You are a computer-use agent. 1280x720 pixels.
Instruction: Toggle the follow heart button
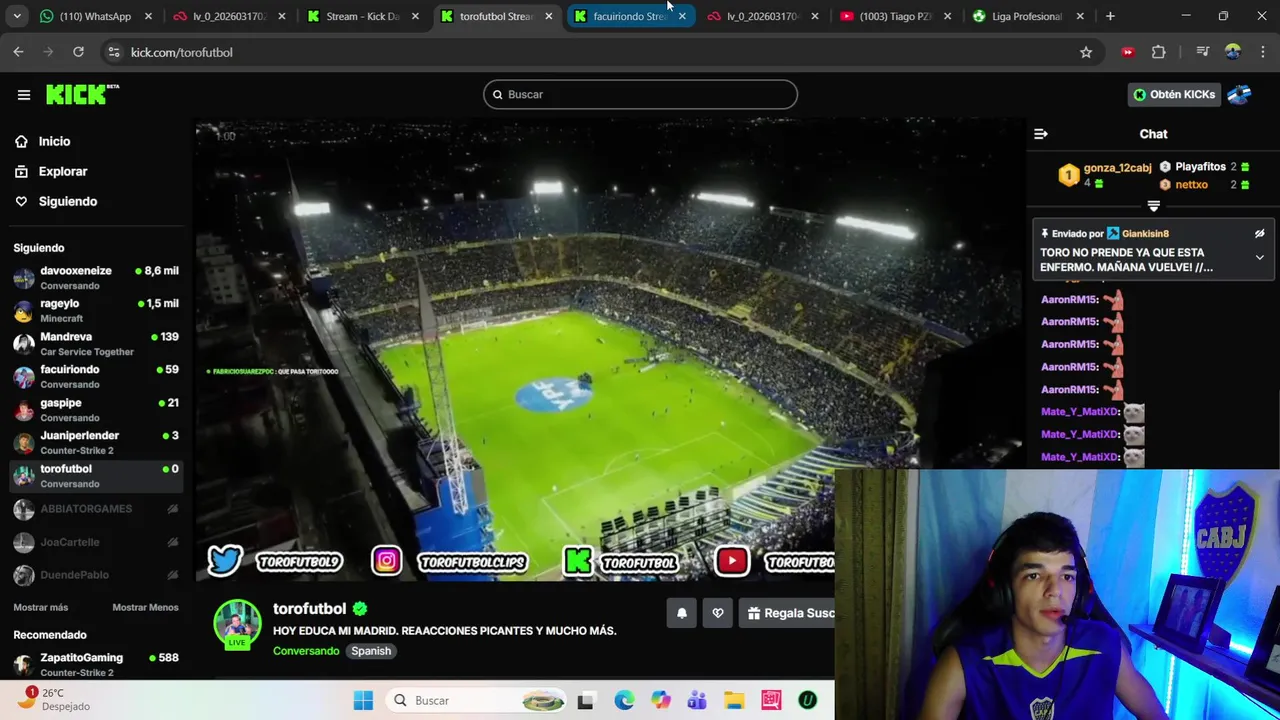[x=717, y=613]
